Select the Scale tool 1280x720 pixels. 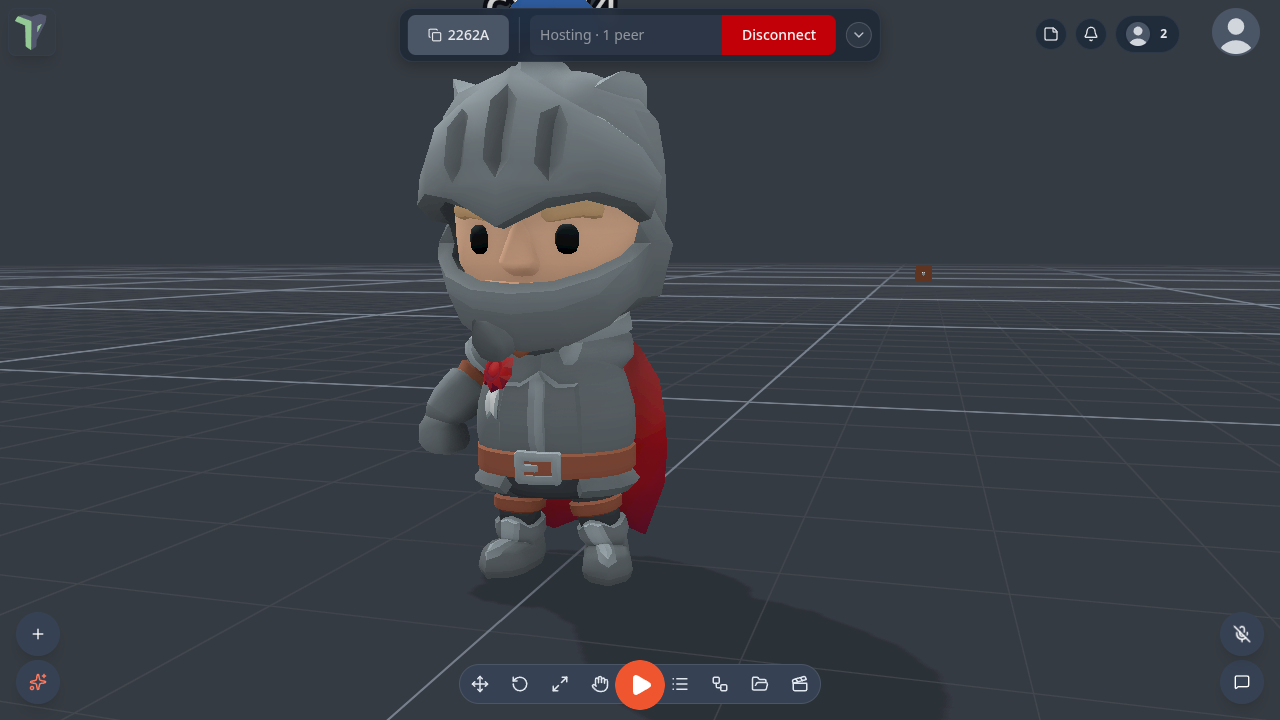coord(560,684)
